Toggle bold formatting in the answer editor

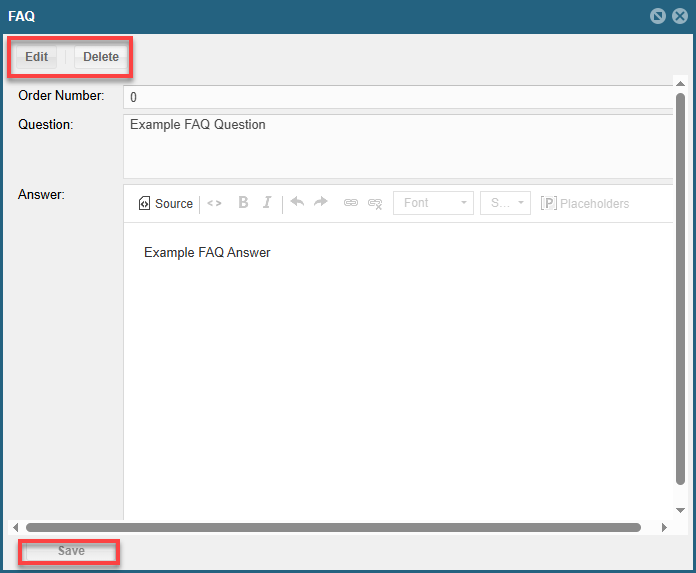click(x=243, y=203)
